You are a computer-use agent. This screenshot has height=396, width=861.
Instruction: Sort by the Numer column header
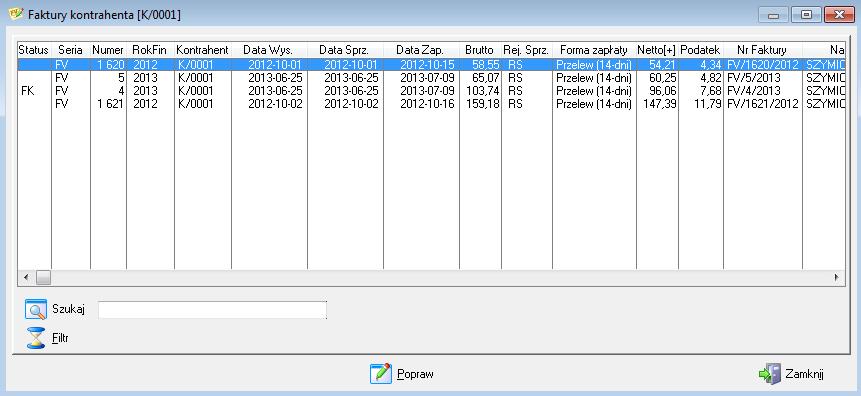[108, 49]
